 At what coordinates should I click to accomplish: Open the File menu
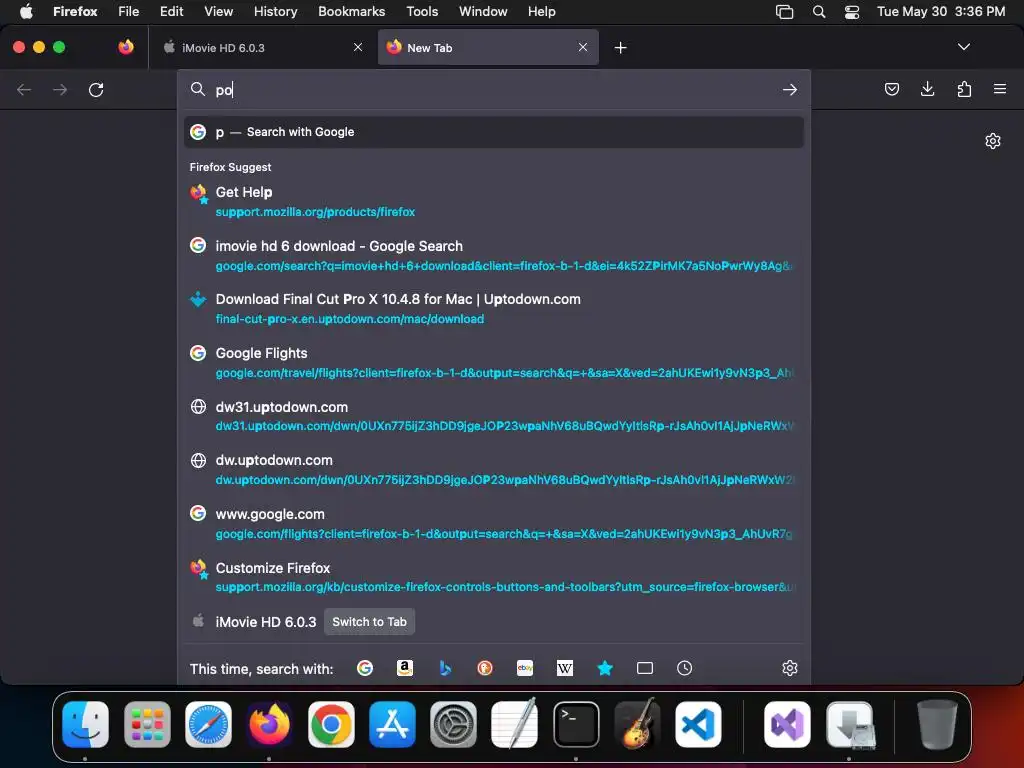129,12
